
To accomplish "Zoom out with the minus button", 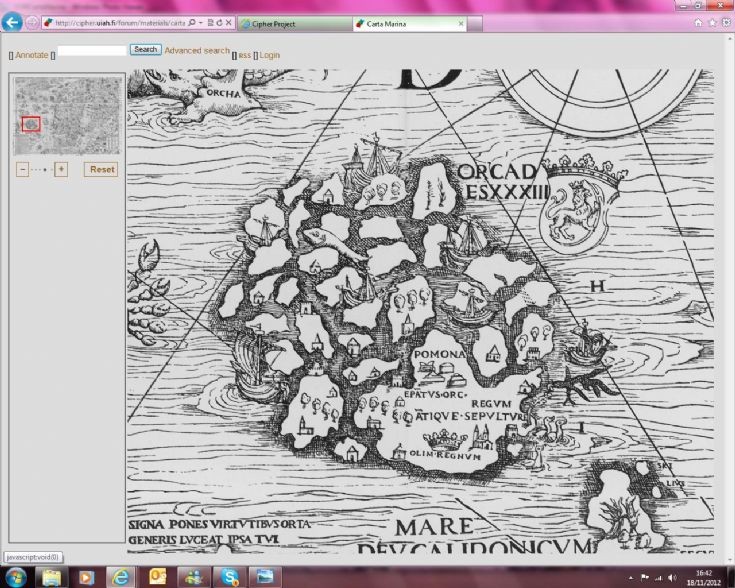I will tap(22, 169).
